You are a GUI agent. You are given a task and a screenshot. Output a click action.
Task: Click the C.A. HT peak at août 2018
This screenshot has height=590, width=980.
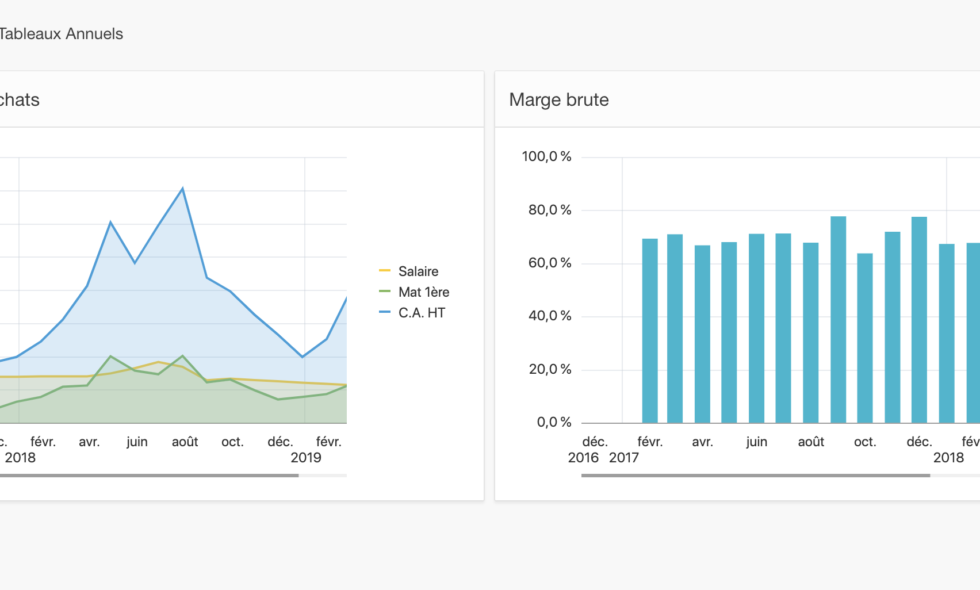(x=182, y=188)
